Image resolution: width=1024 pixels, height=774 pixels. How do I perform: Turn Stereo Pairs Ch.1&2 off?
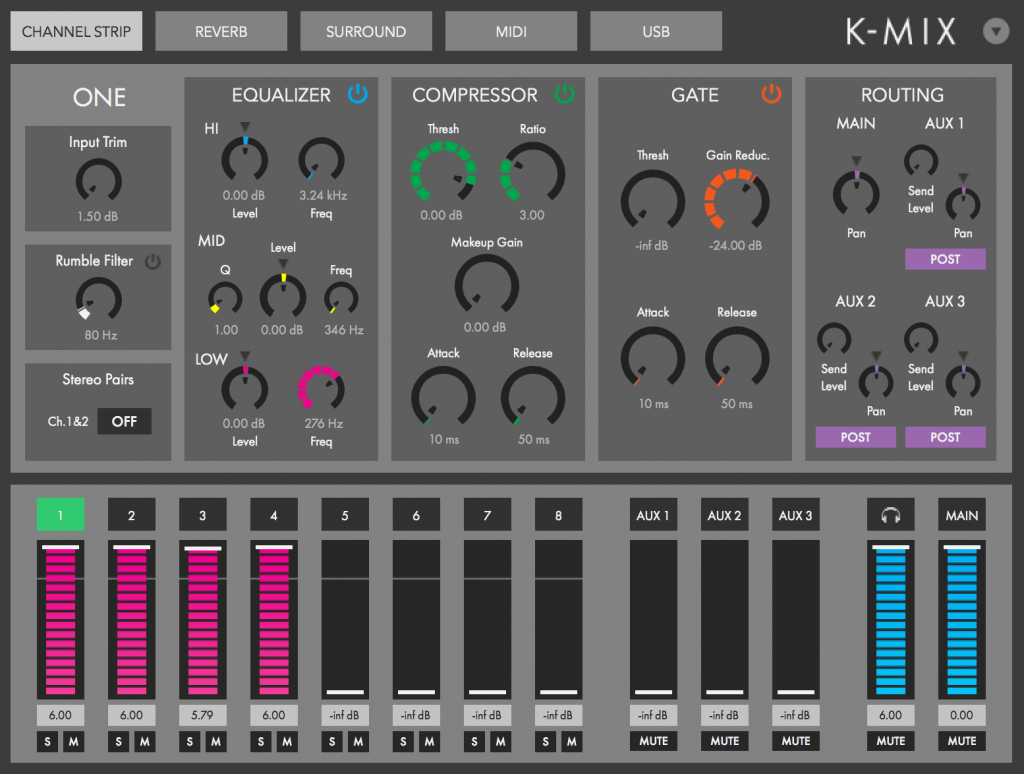click(x=123, y=421)
